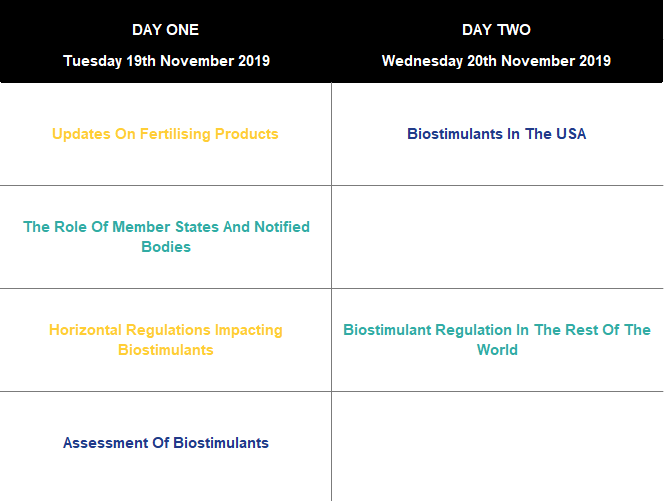View the Assessment Of Biostimulants session
This screenshot has height=501, width=664.
click(166, 443)
